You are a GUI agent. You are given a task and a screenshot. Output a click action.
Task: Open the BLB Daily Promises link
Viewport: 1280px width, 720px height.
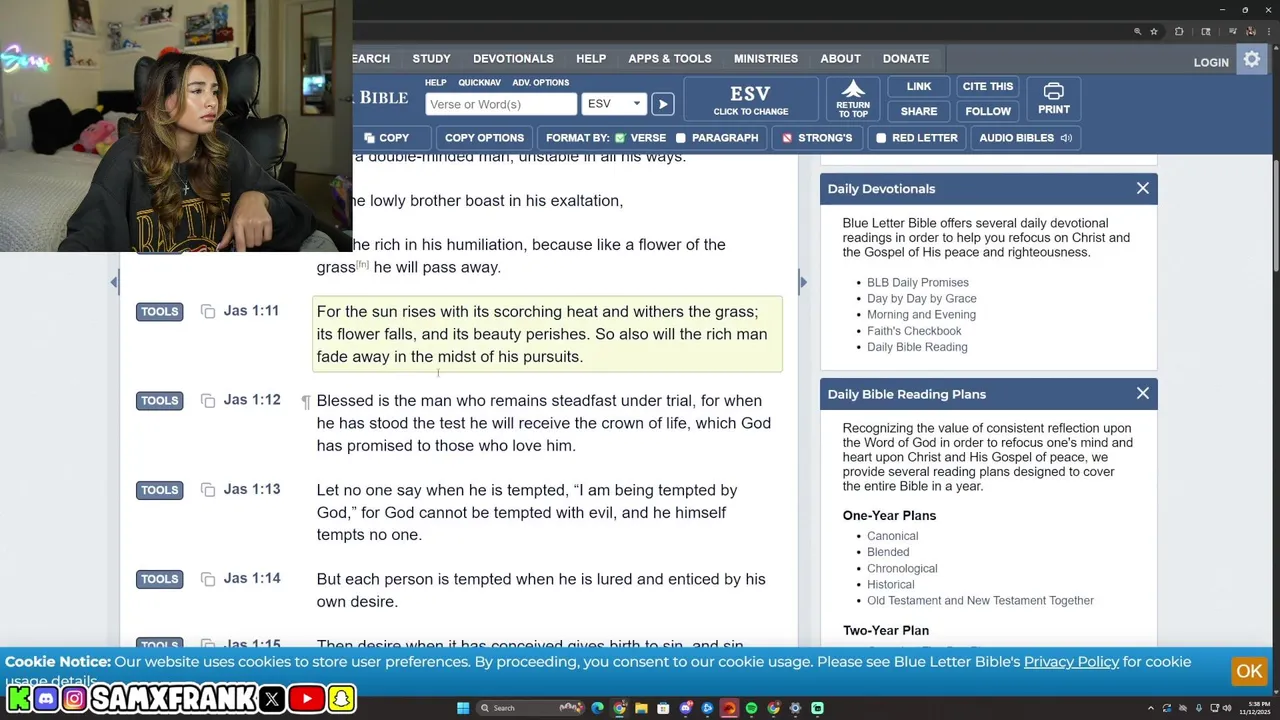(x=918, y=282)
